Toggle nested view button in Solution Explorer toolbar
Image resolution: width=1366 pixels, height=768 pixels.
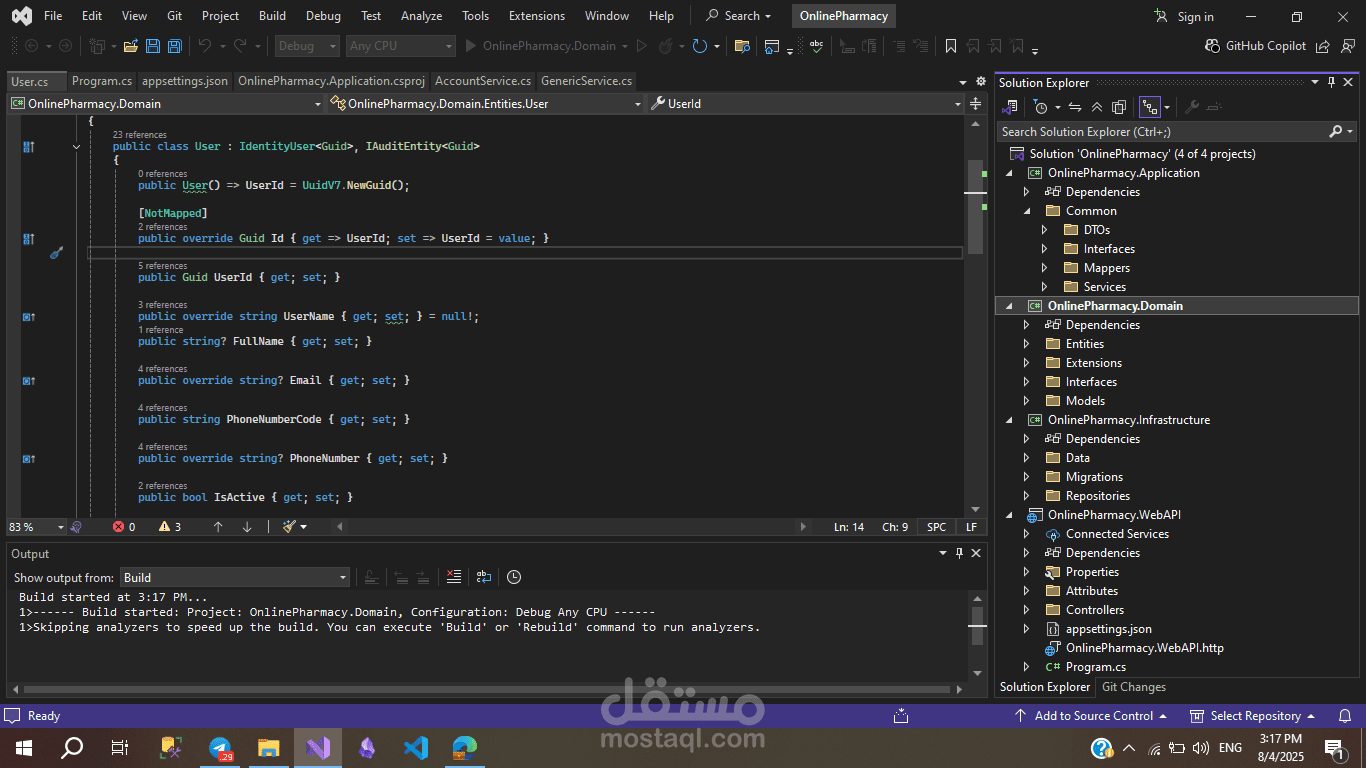click(1149, 107)
